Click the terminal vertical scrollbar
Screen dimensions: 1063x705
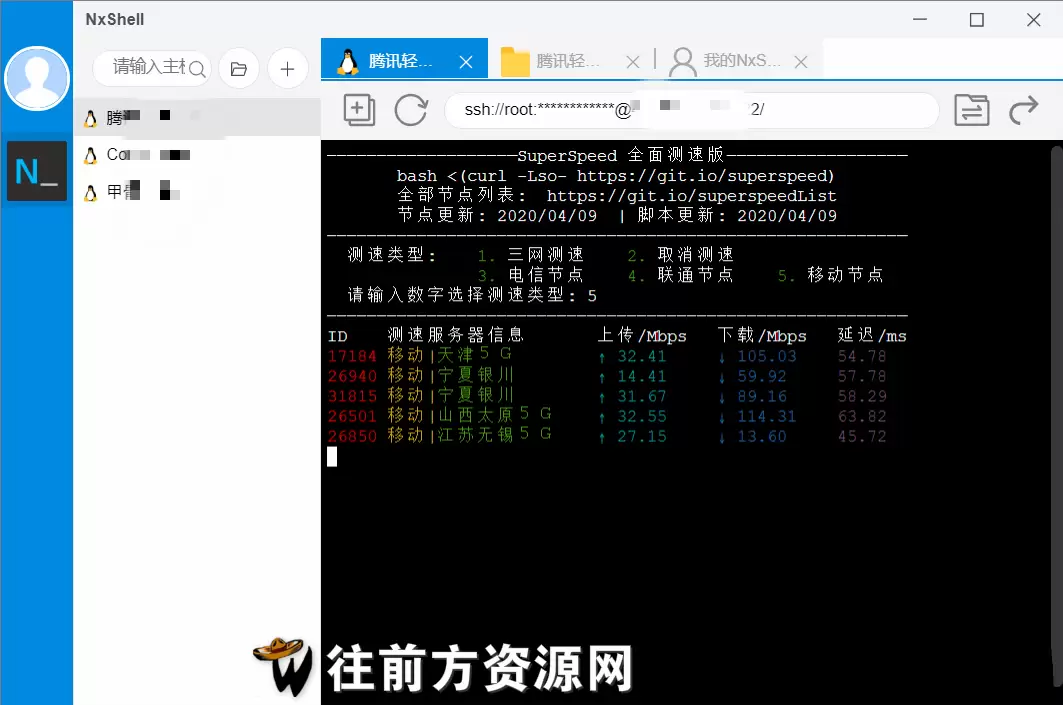[x=1056, y=414]
